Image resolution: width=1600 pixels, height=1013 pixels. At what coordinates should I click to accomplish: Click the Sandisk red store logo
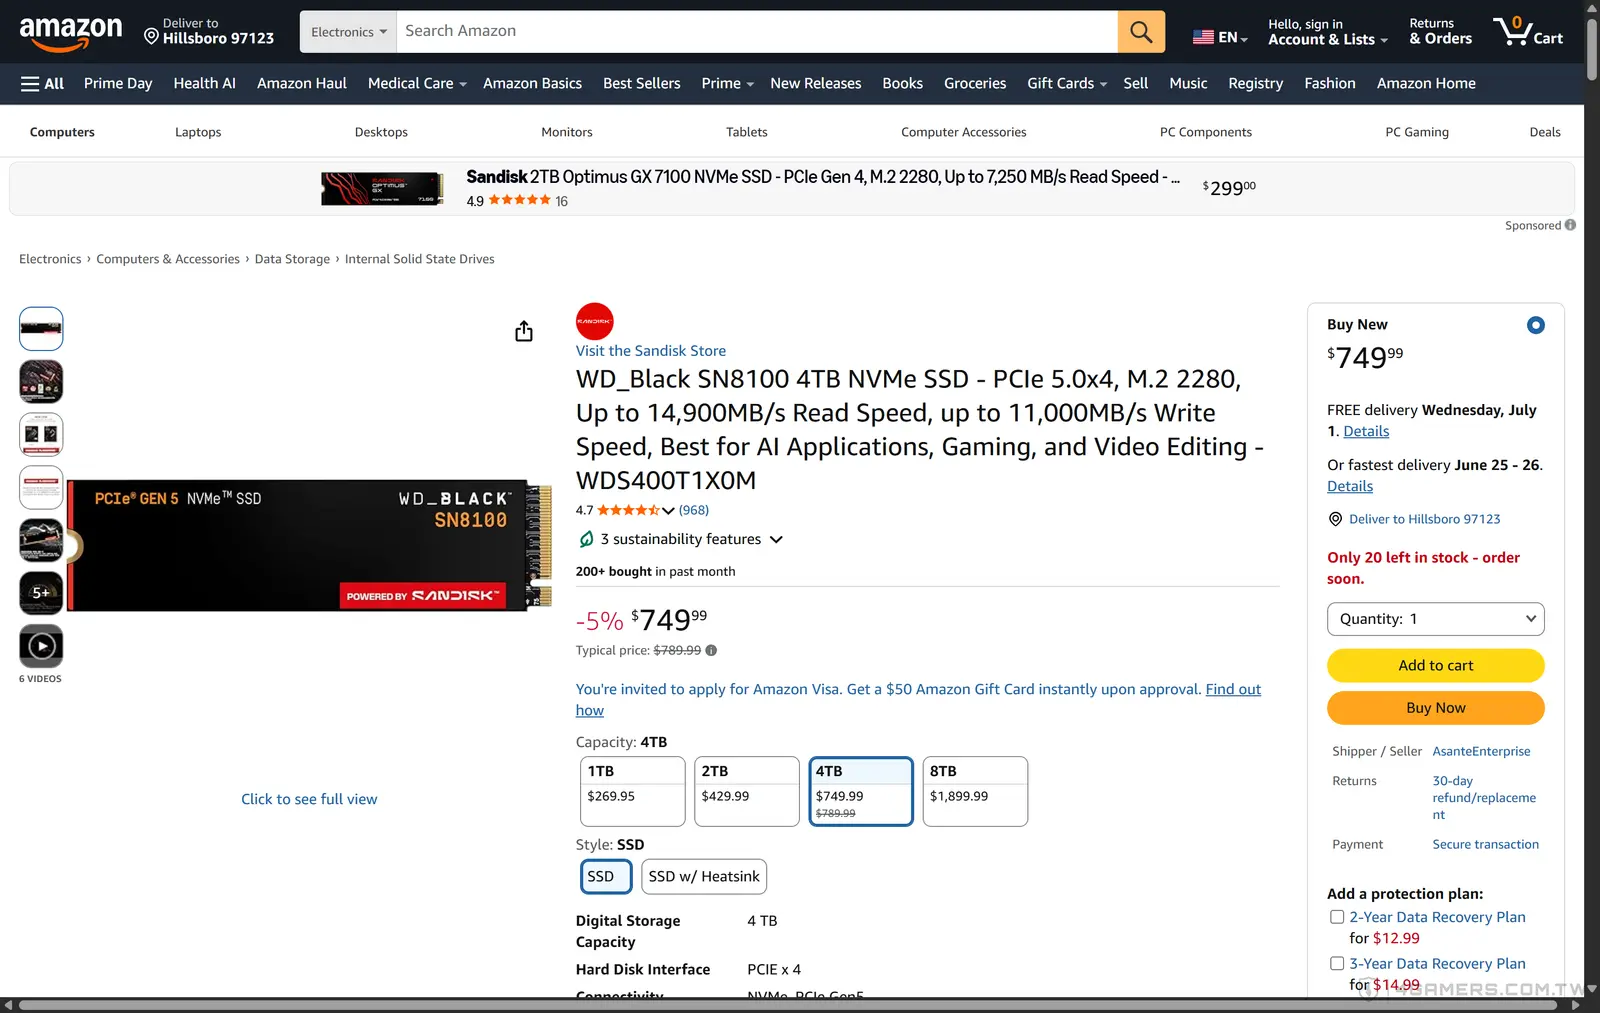[594, 321]
